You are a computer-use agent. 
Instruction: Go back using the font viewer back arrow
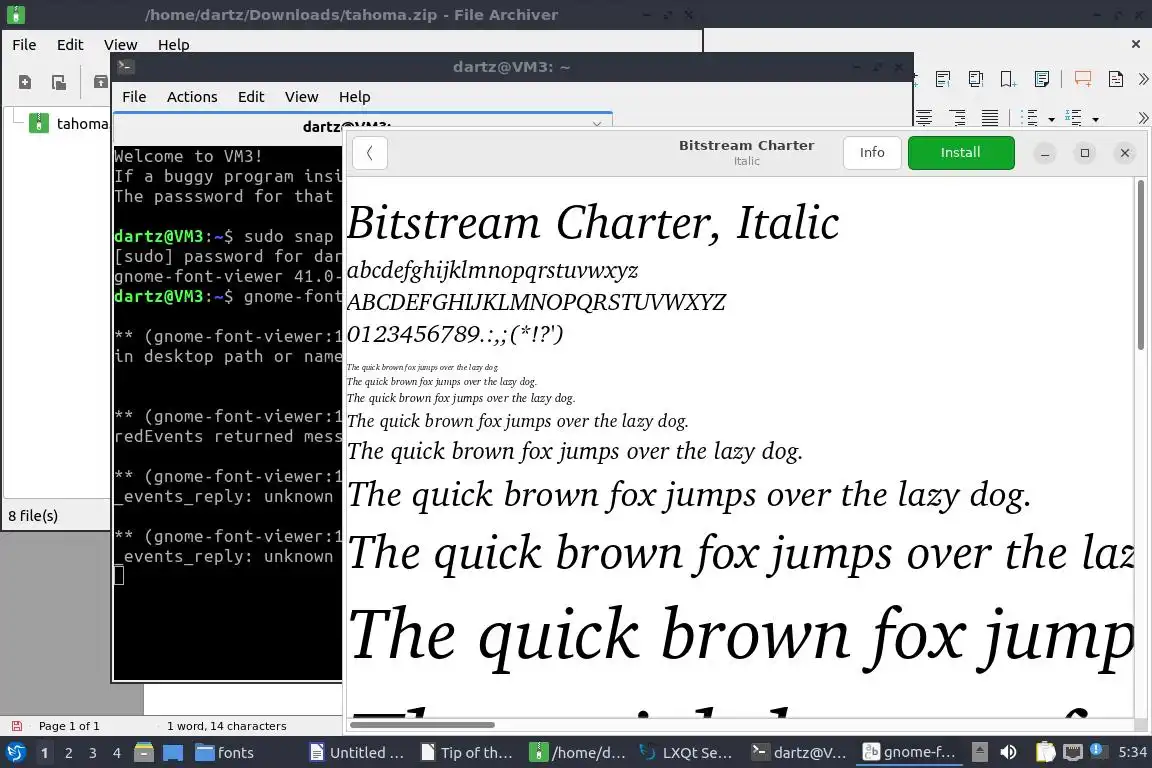point(370,153)
